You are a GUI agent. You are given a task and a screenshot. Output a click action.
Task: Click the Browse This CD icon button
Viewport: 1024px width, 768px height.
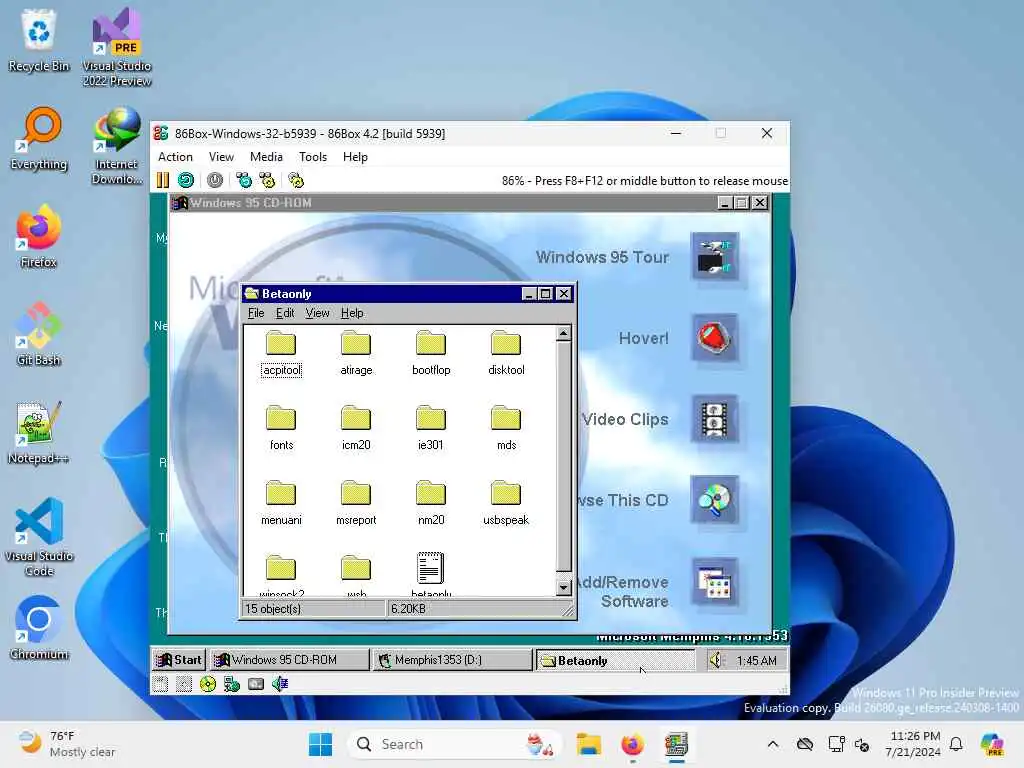714,500
